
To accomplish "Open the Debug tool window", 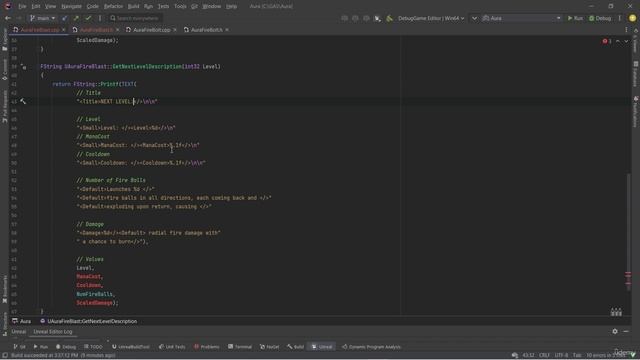I will 66,347.
